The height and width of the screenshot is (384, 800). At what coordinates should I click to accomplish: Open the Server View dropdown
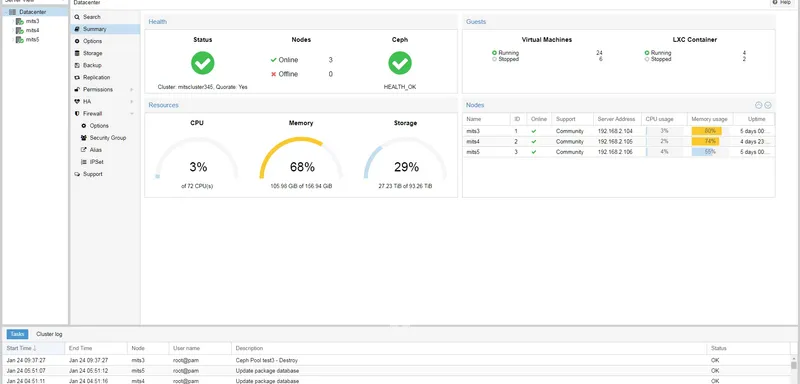click(34, 2)
